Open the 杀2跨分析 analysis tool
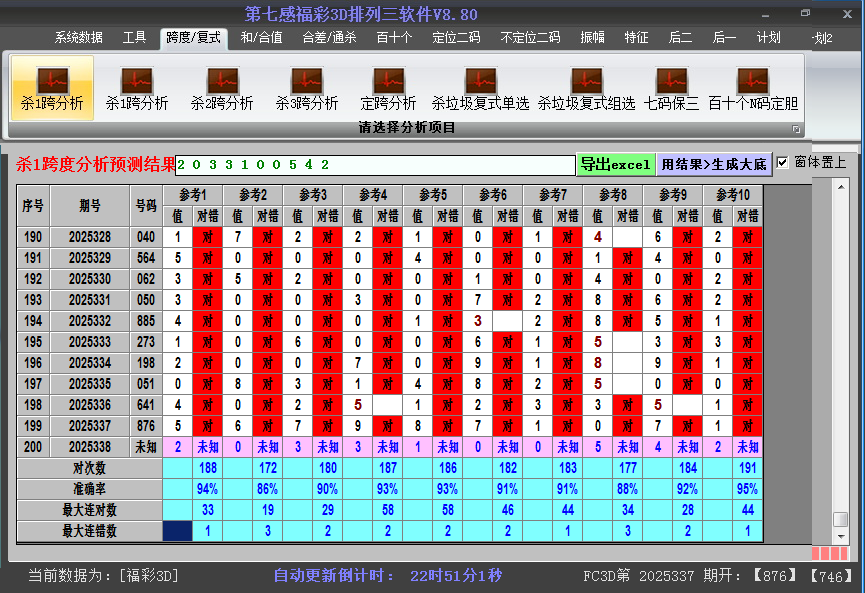The width and height of the screenshot is (865, 593). pyautogui.click(x=222, y=89)
